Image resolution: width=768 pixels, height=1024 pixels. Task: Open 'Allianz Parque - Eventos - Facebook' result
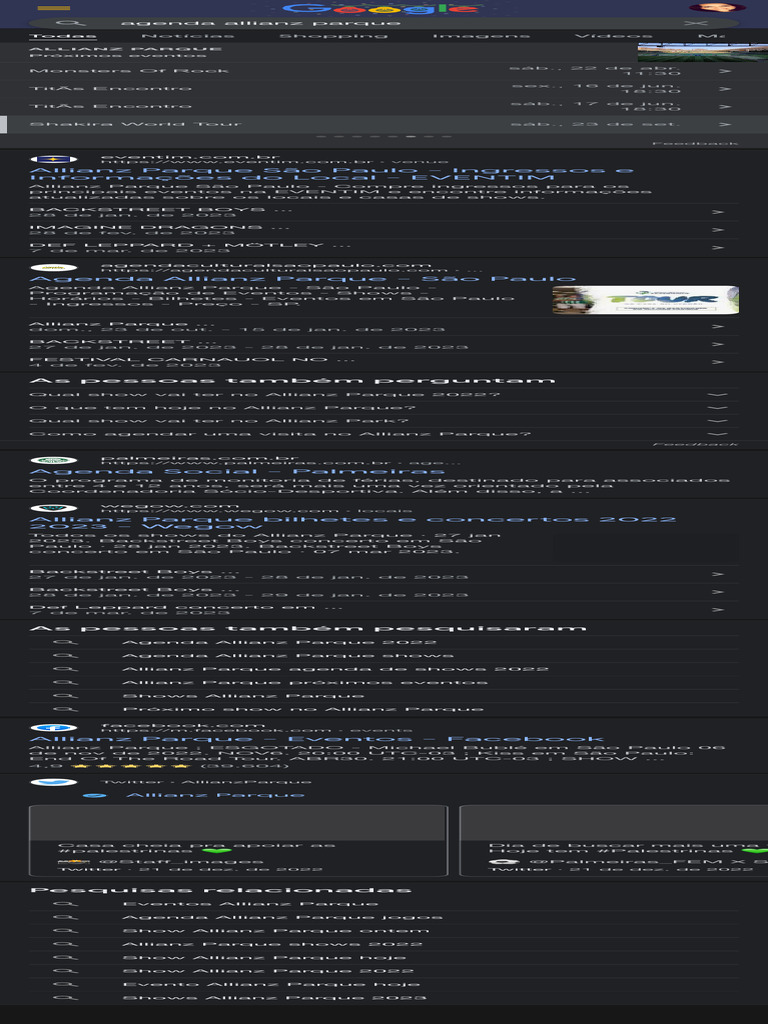click(x=317, y=739)
